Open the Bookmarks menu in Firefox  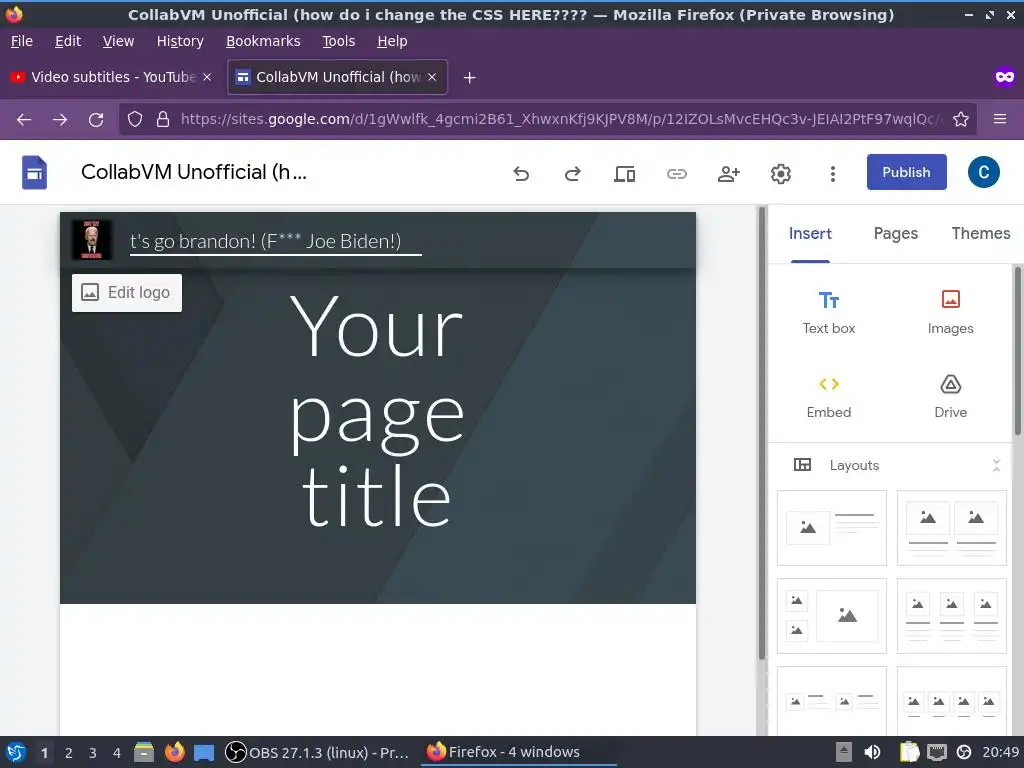(x=263, y=41)
